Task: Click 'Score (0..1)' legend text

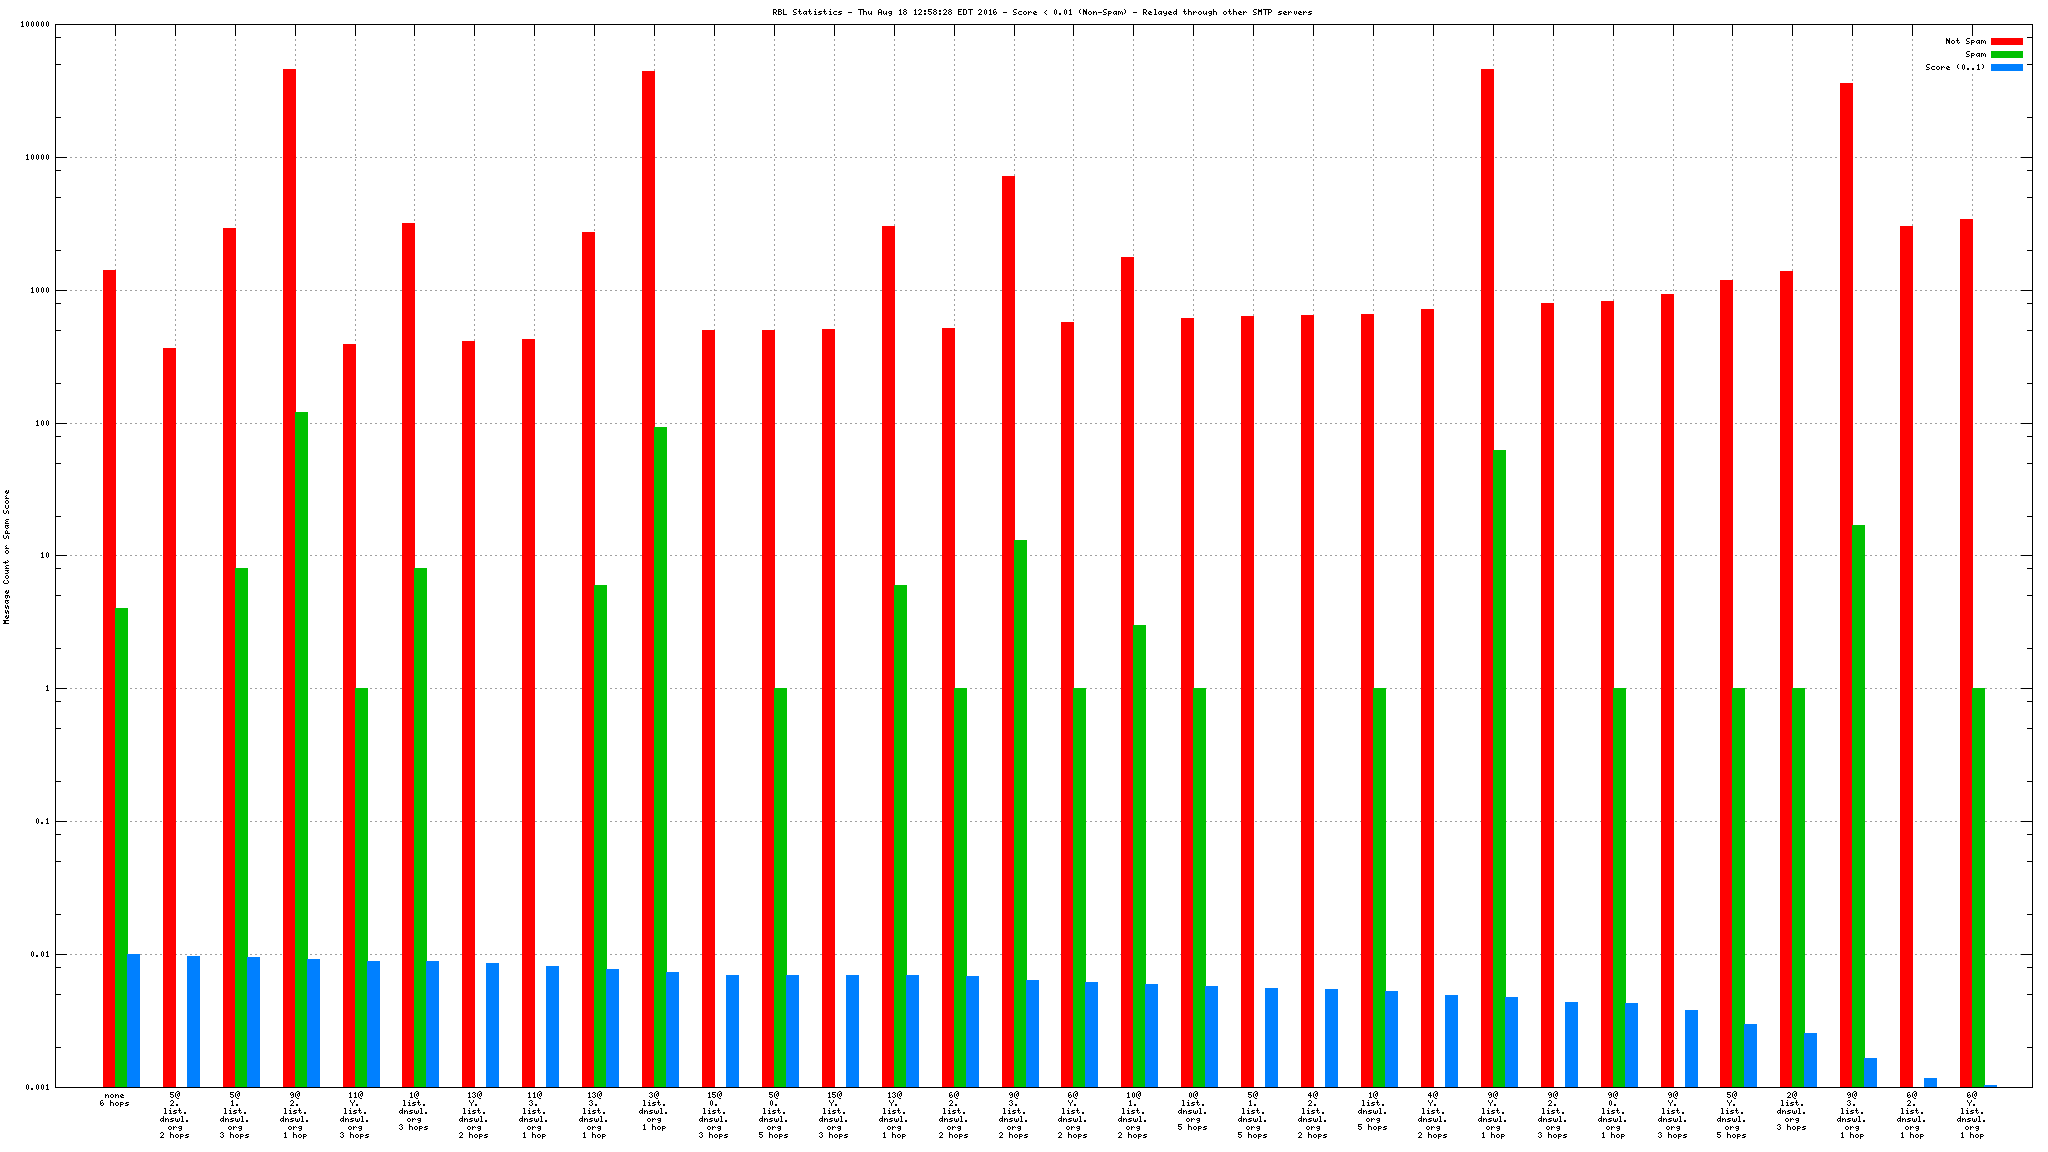Action: click(x=1954, y=67)
